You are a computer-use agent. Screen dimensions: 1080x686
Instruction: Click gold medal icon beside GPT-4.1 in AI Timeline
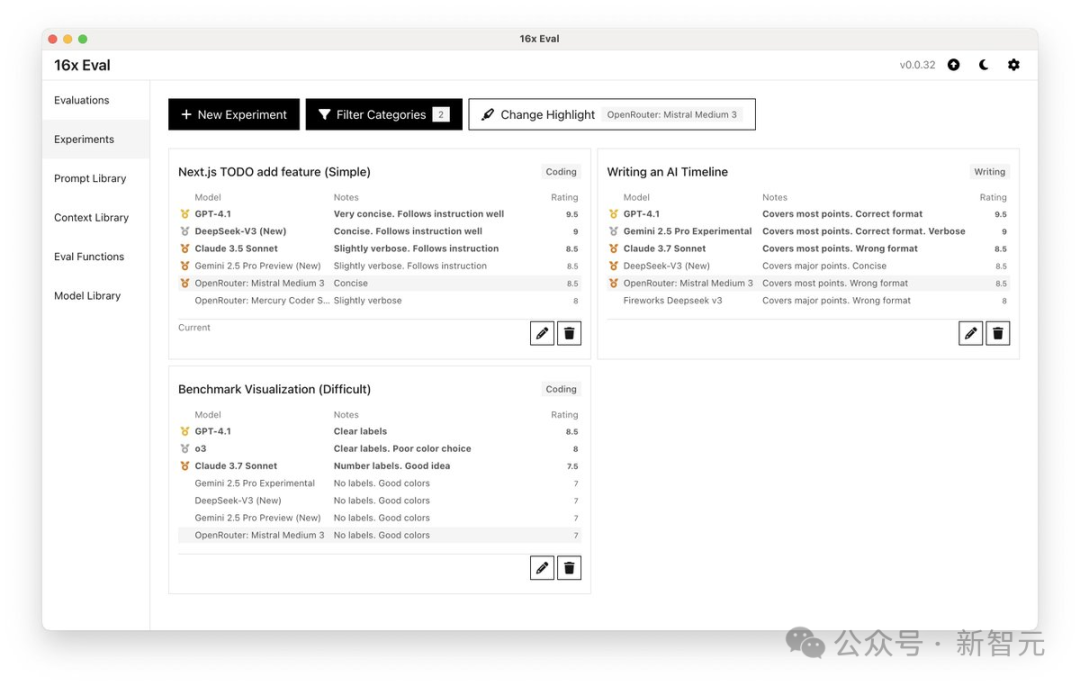[x=613, y=214]
